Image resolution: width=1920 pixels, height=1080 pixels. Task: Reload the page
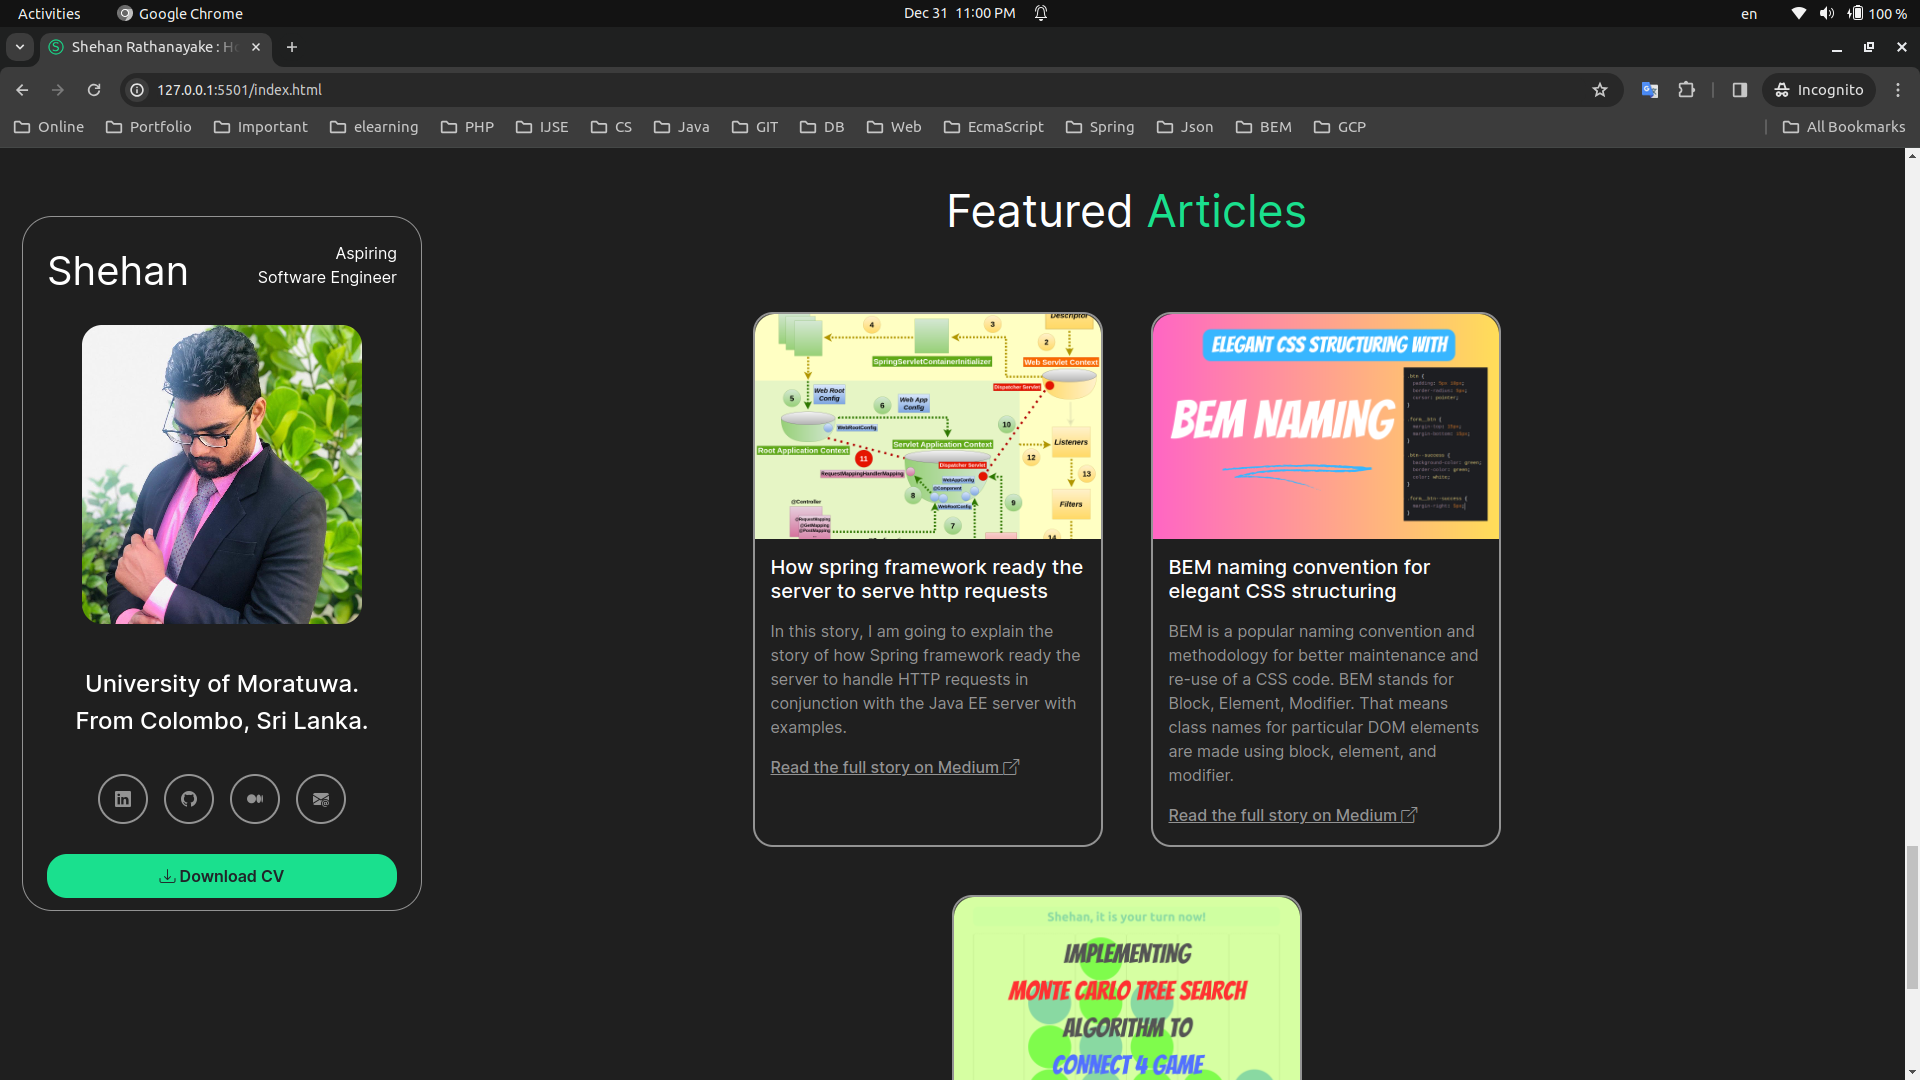[x=94, y=90]
